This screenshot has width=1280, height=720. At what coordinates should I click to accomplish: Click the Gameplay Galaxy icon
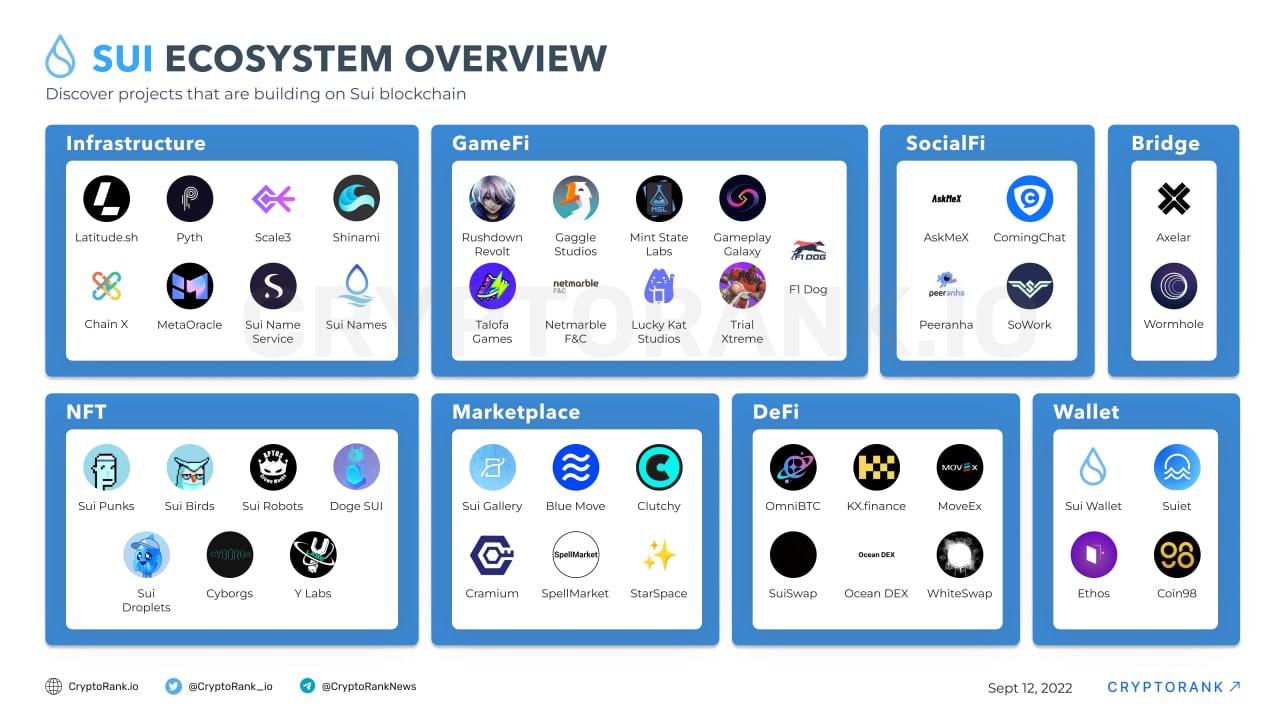pos(742,198)
